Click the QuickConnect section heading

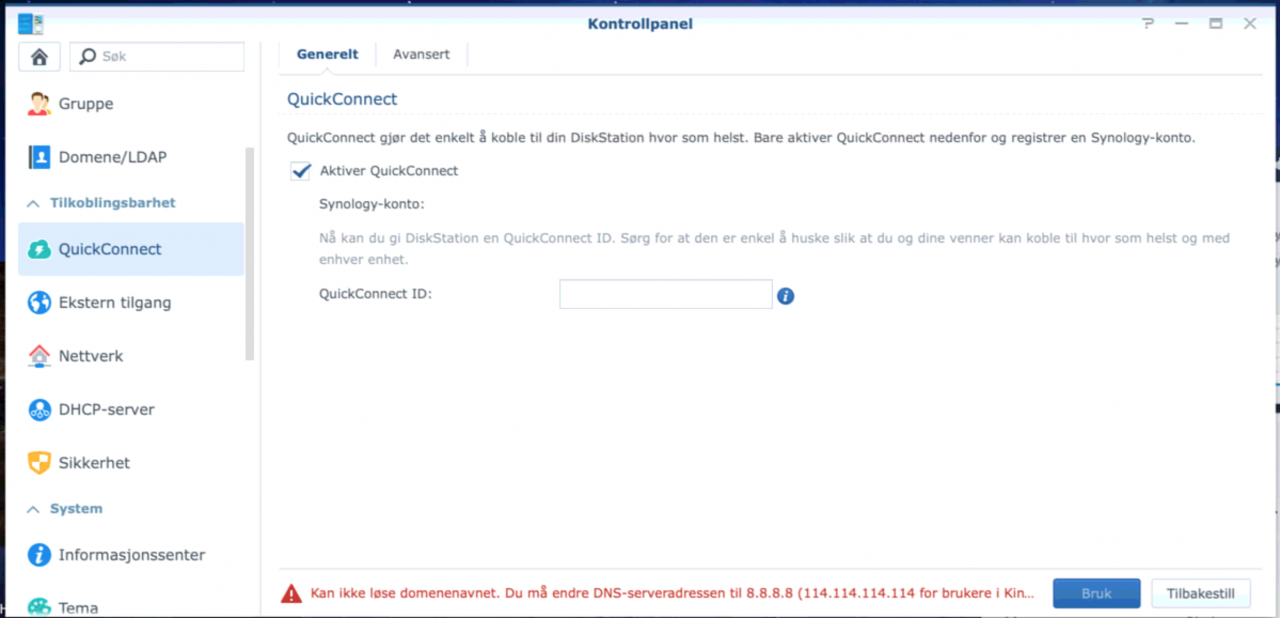(x=342, y=99)
